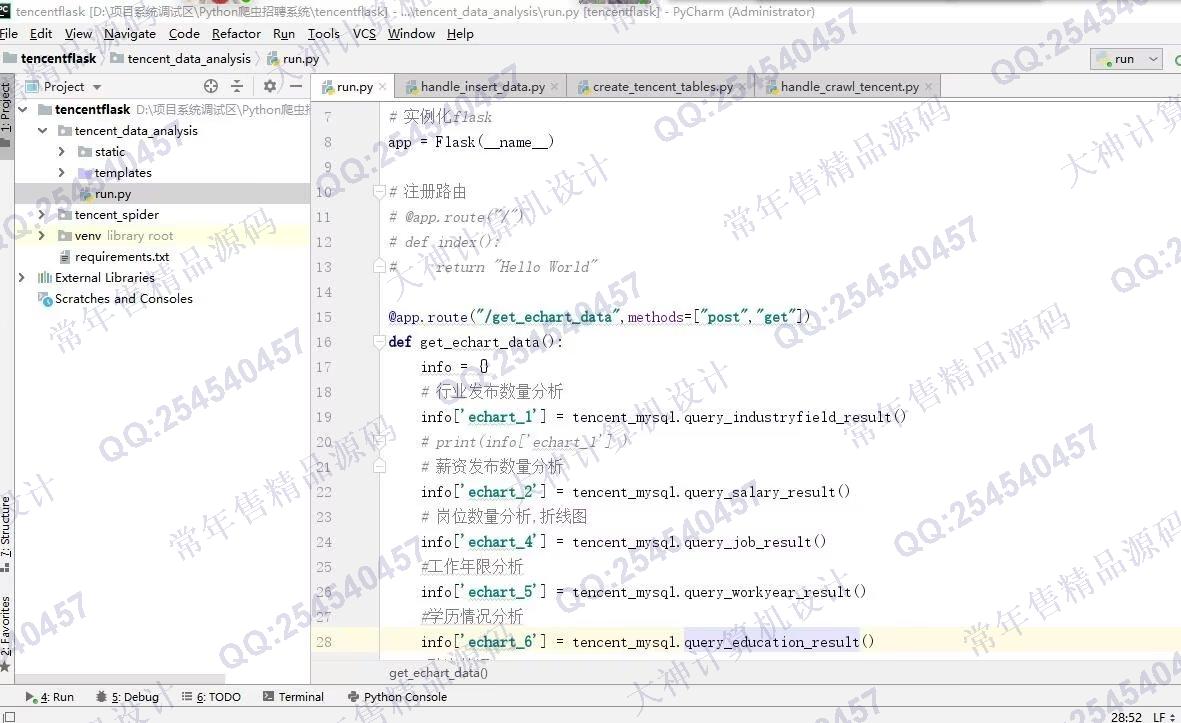This screenshot has width=1181, height=723.
Task: Collapse the tencentflask project root node
Action: coord(23,109)
